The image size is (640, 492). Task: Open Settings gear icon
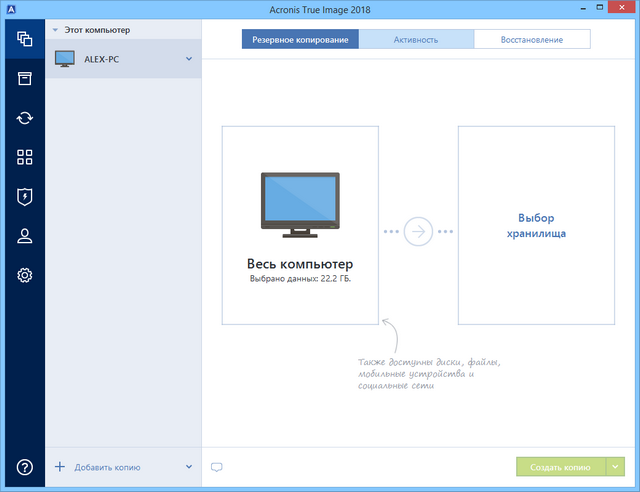[24, 275]
